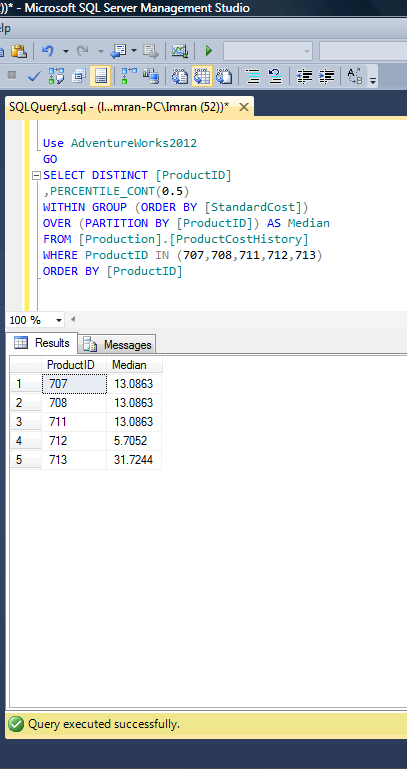The height and width of the screenshot is (769, 407).
Task: Click the green Start Debugging play icon
Action: [209, 51]
